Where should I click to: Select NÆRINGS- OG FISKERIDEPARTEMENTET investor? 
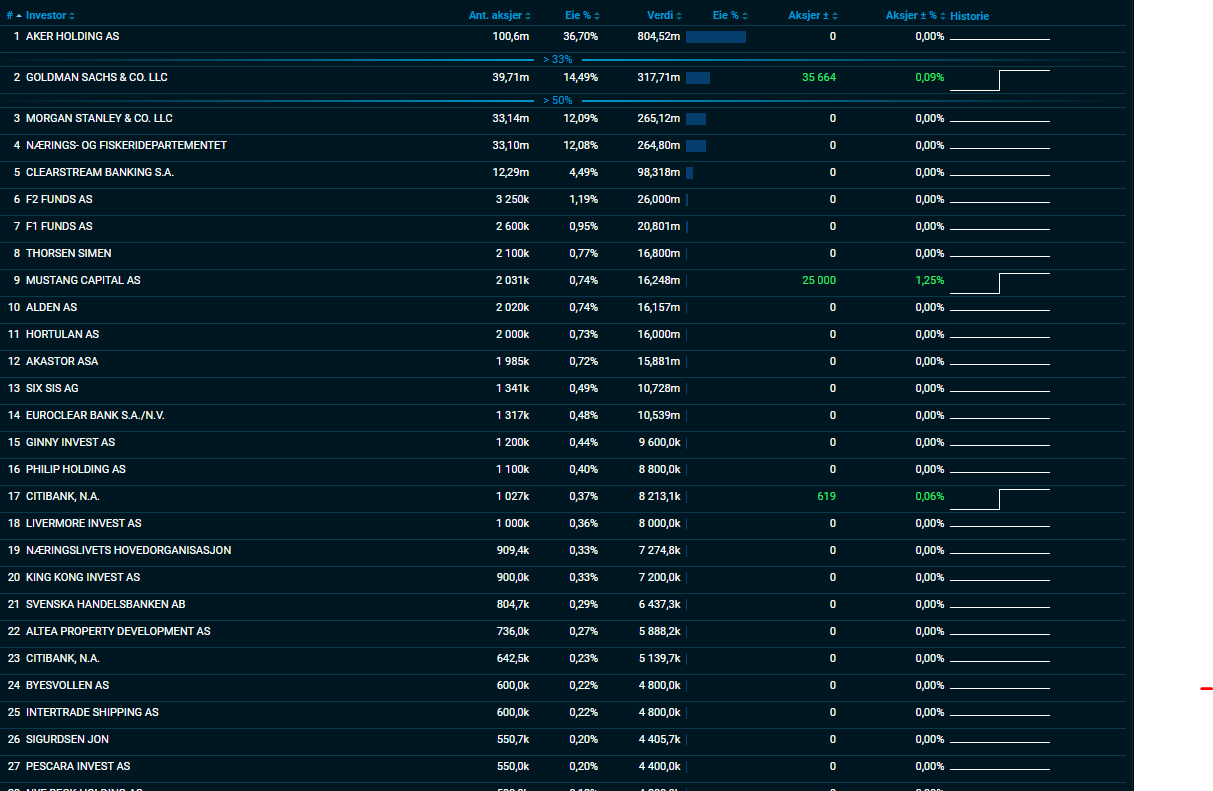pos(126,145)
